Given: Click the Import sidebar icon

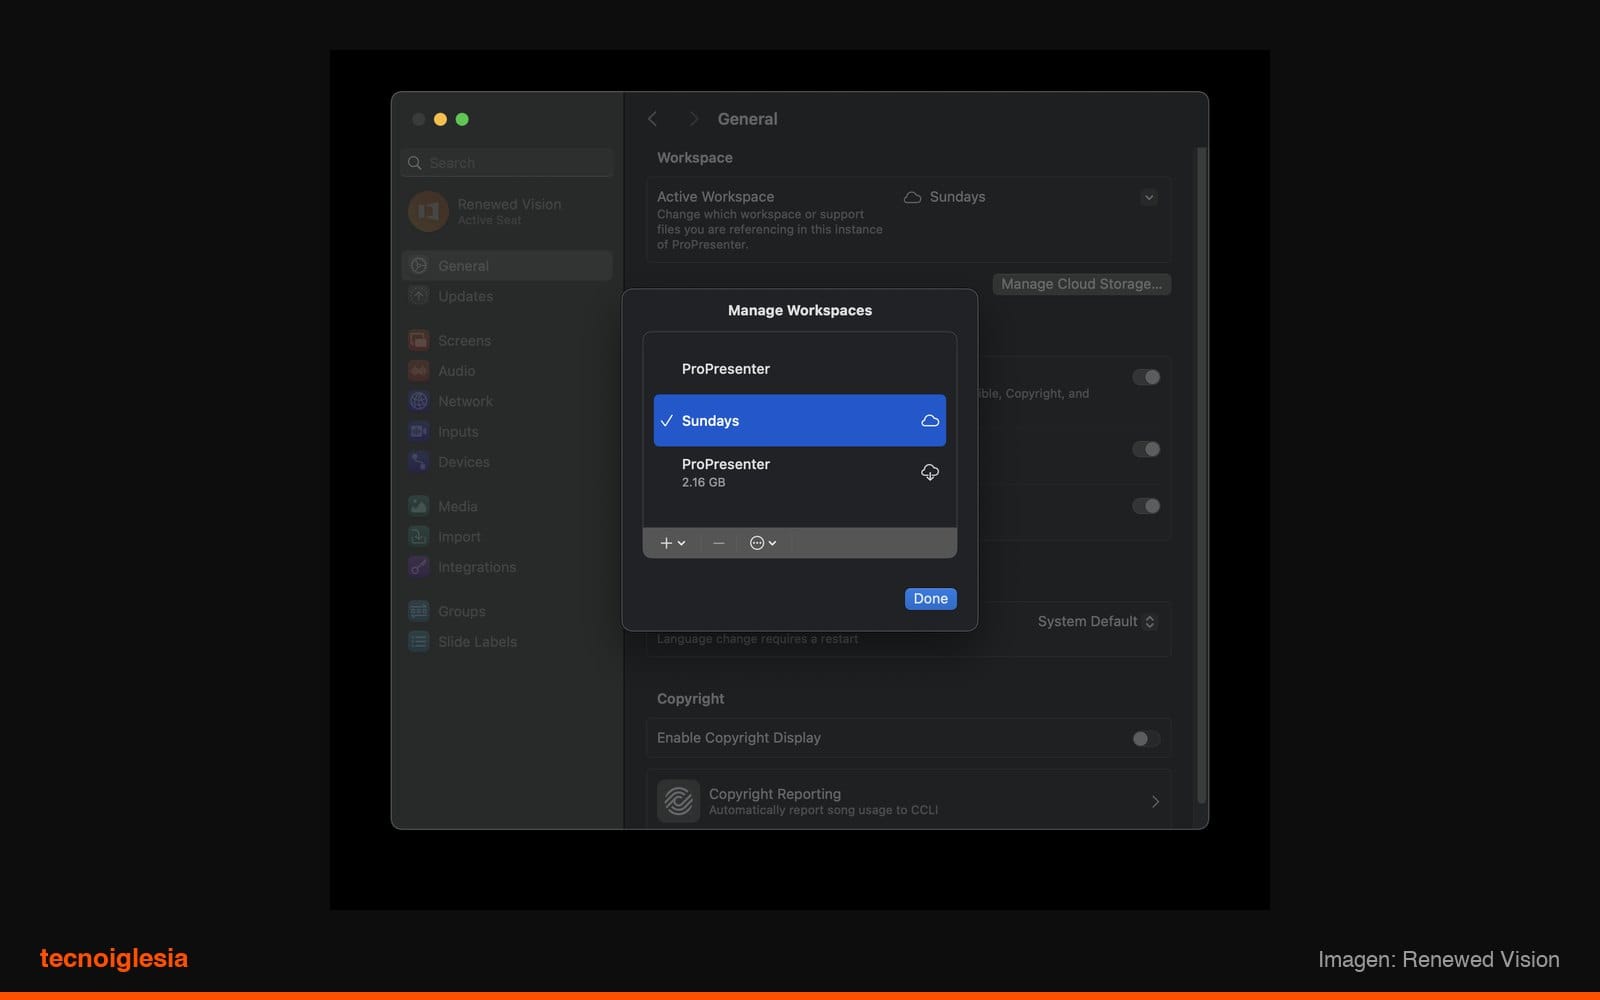Looking at the screenshot, I should click(x=419, y=536).
